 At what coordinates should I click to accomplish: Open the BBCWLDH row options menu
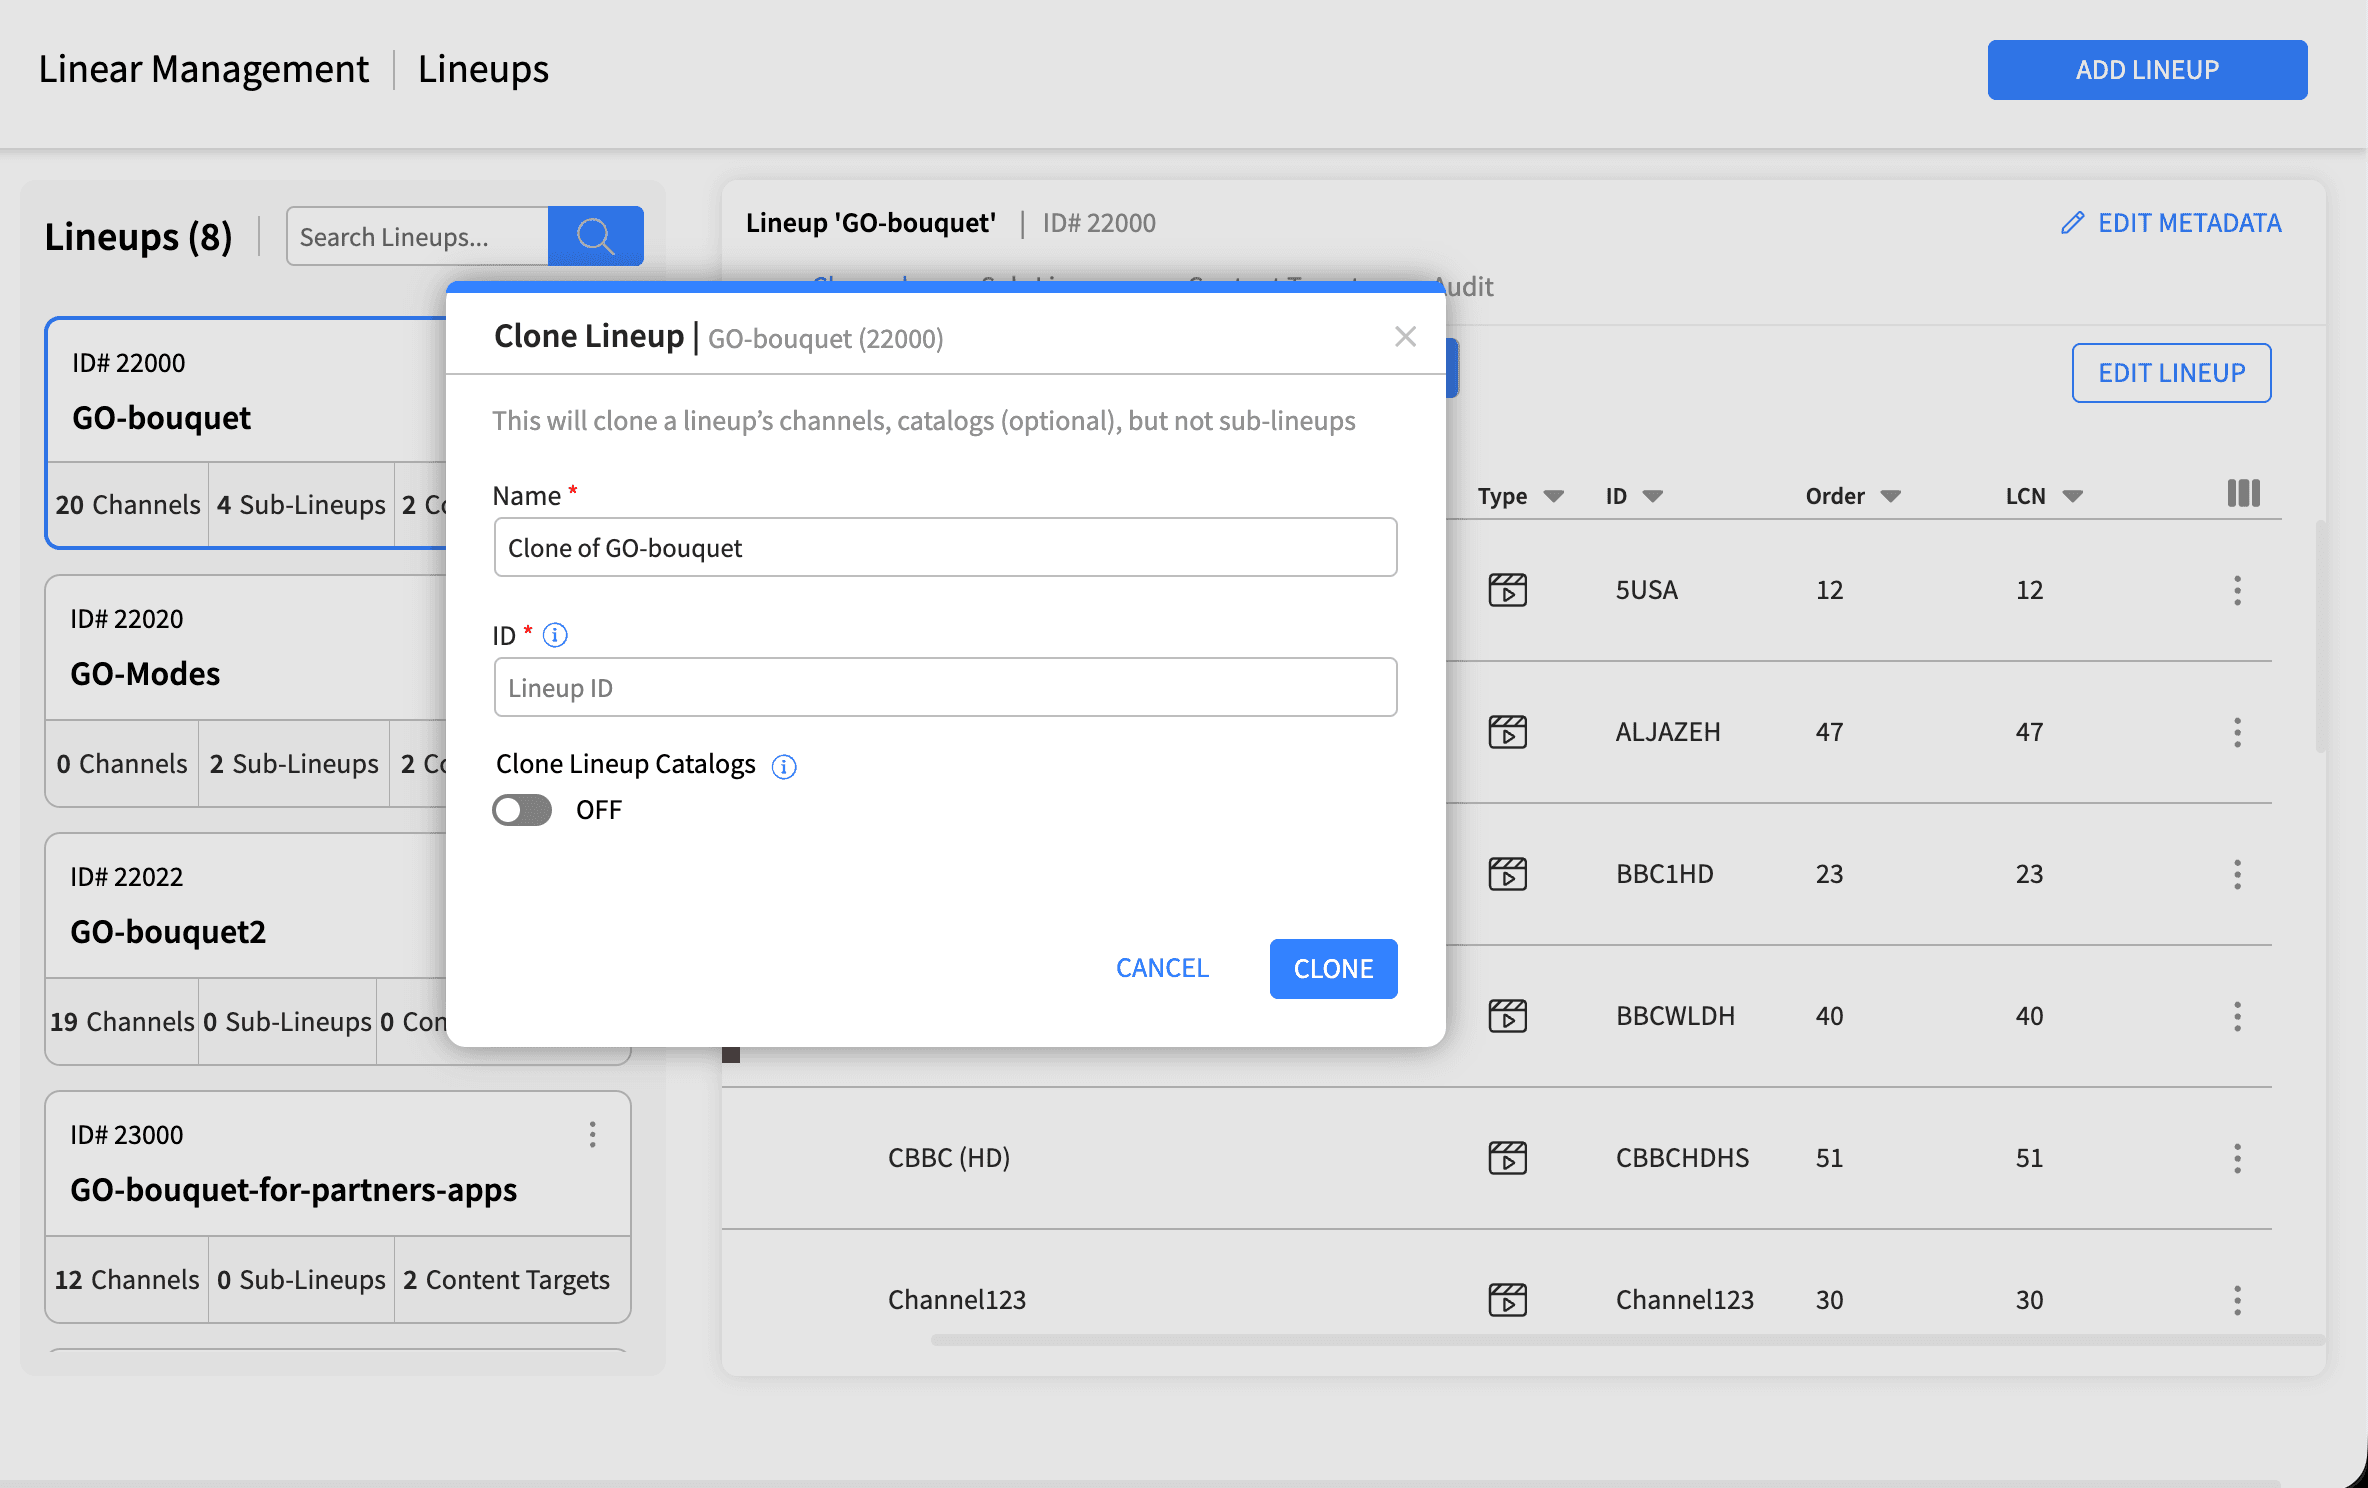click(x=2237, y=1016)
